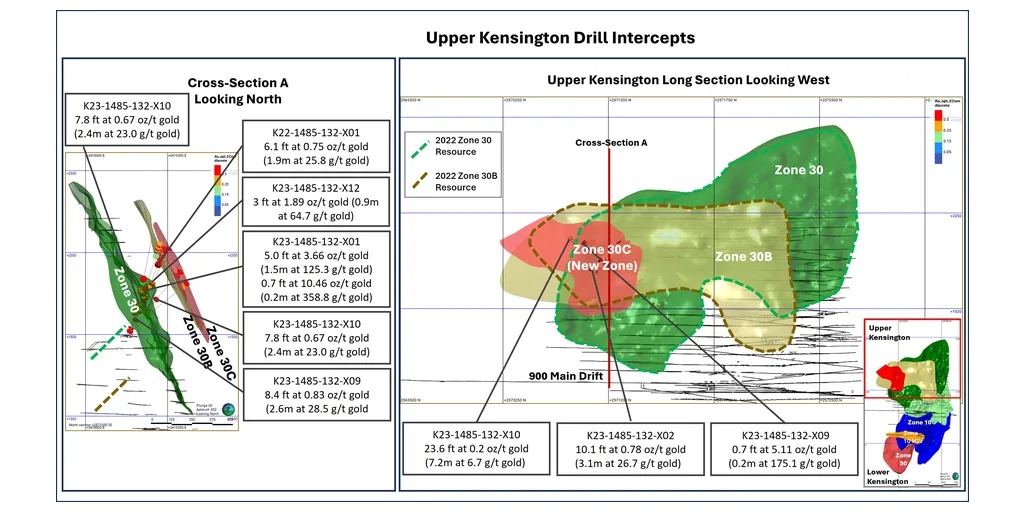Click the brown dashed line icon in the long section legend
The image size is (1024, 512).
coord(419,182)
